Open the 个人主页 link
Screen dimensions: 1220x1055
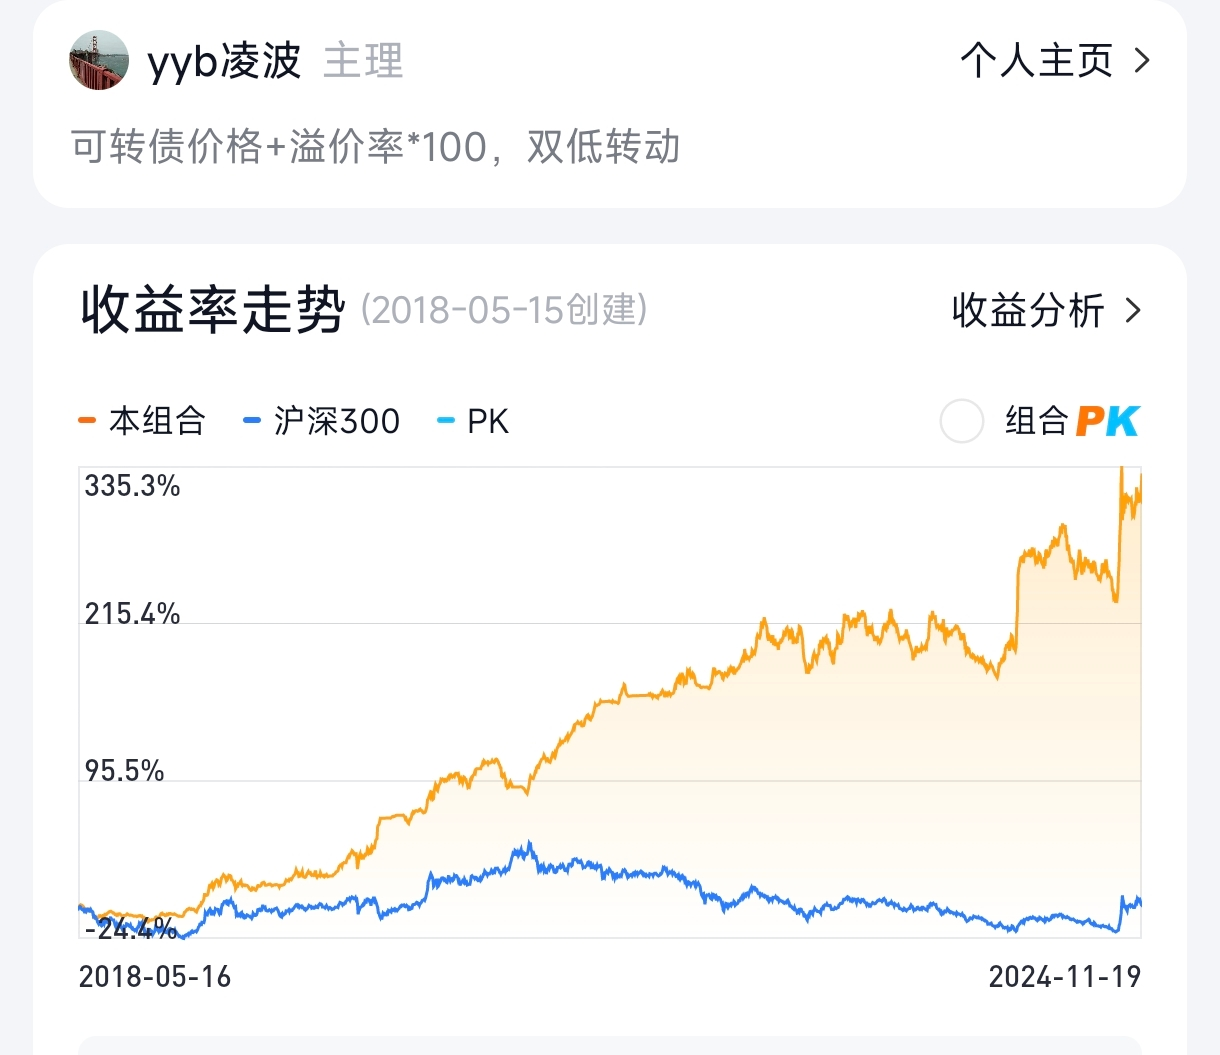(1036, 61)
